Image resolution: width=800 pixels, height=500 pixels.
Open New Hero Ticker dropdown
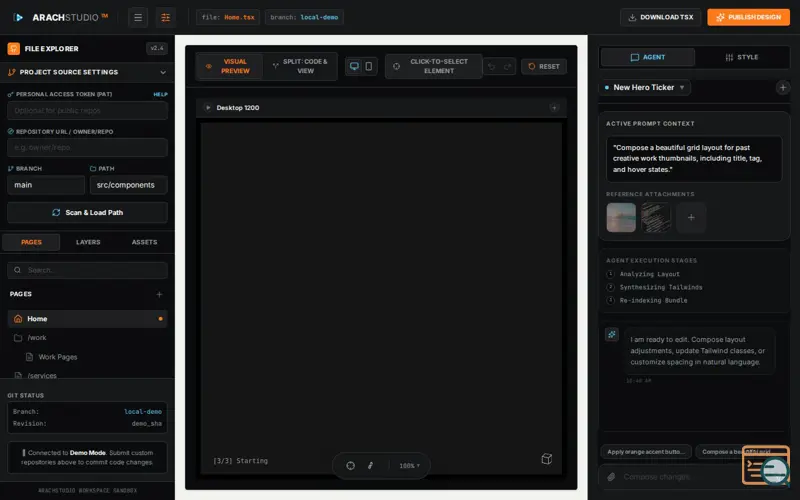(x=645, y=87)
